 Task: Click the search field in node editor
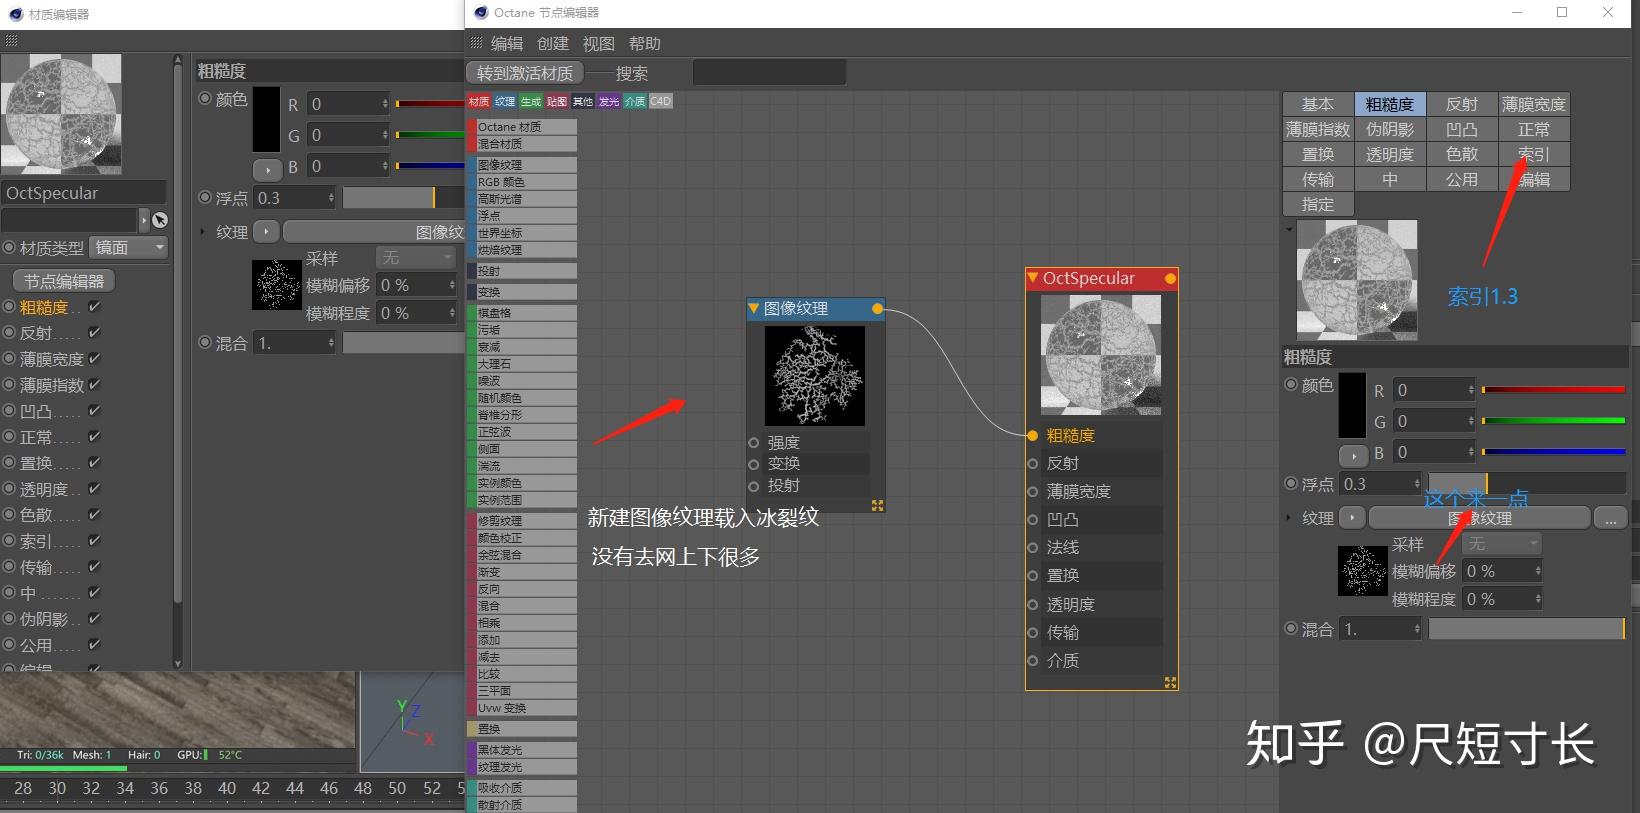pos(769,73)
